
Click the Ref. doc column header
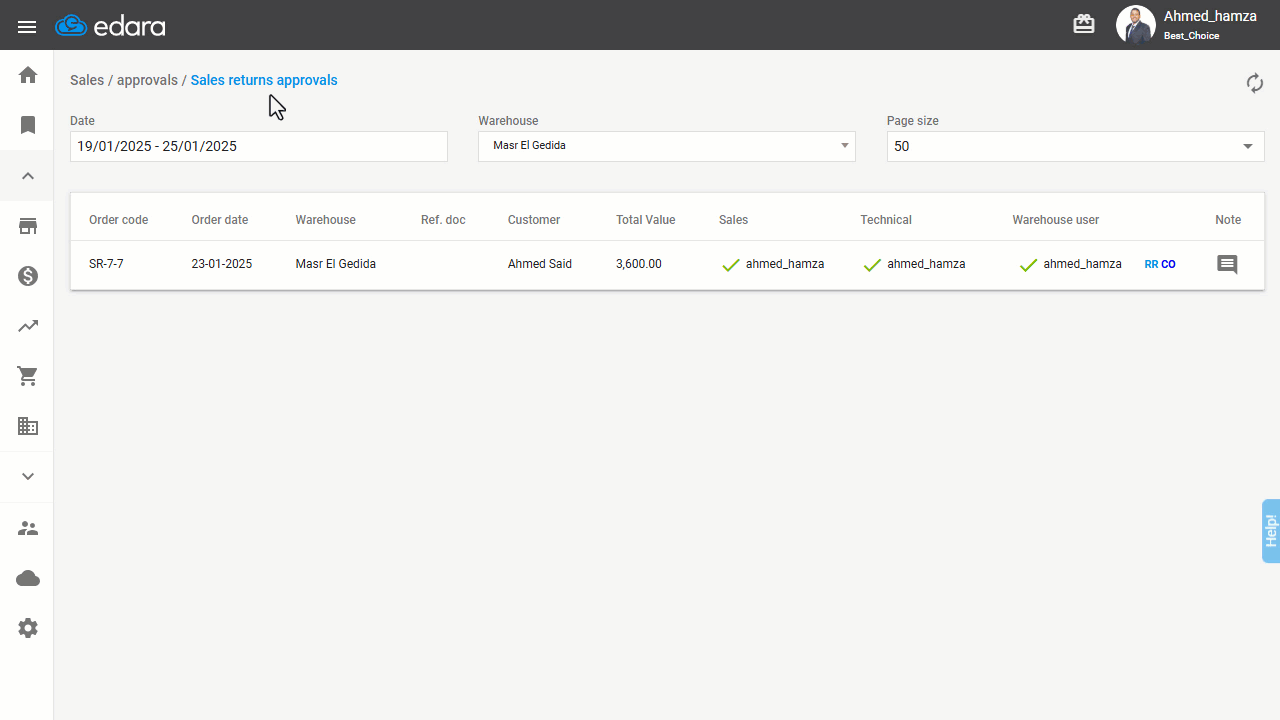click(443, 220)
